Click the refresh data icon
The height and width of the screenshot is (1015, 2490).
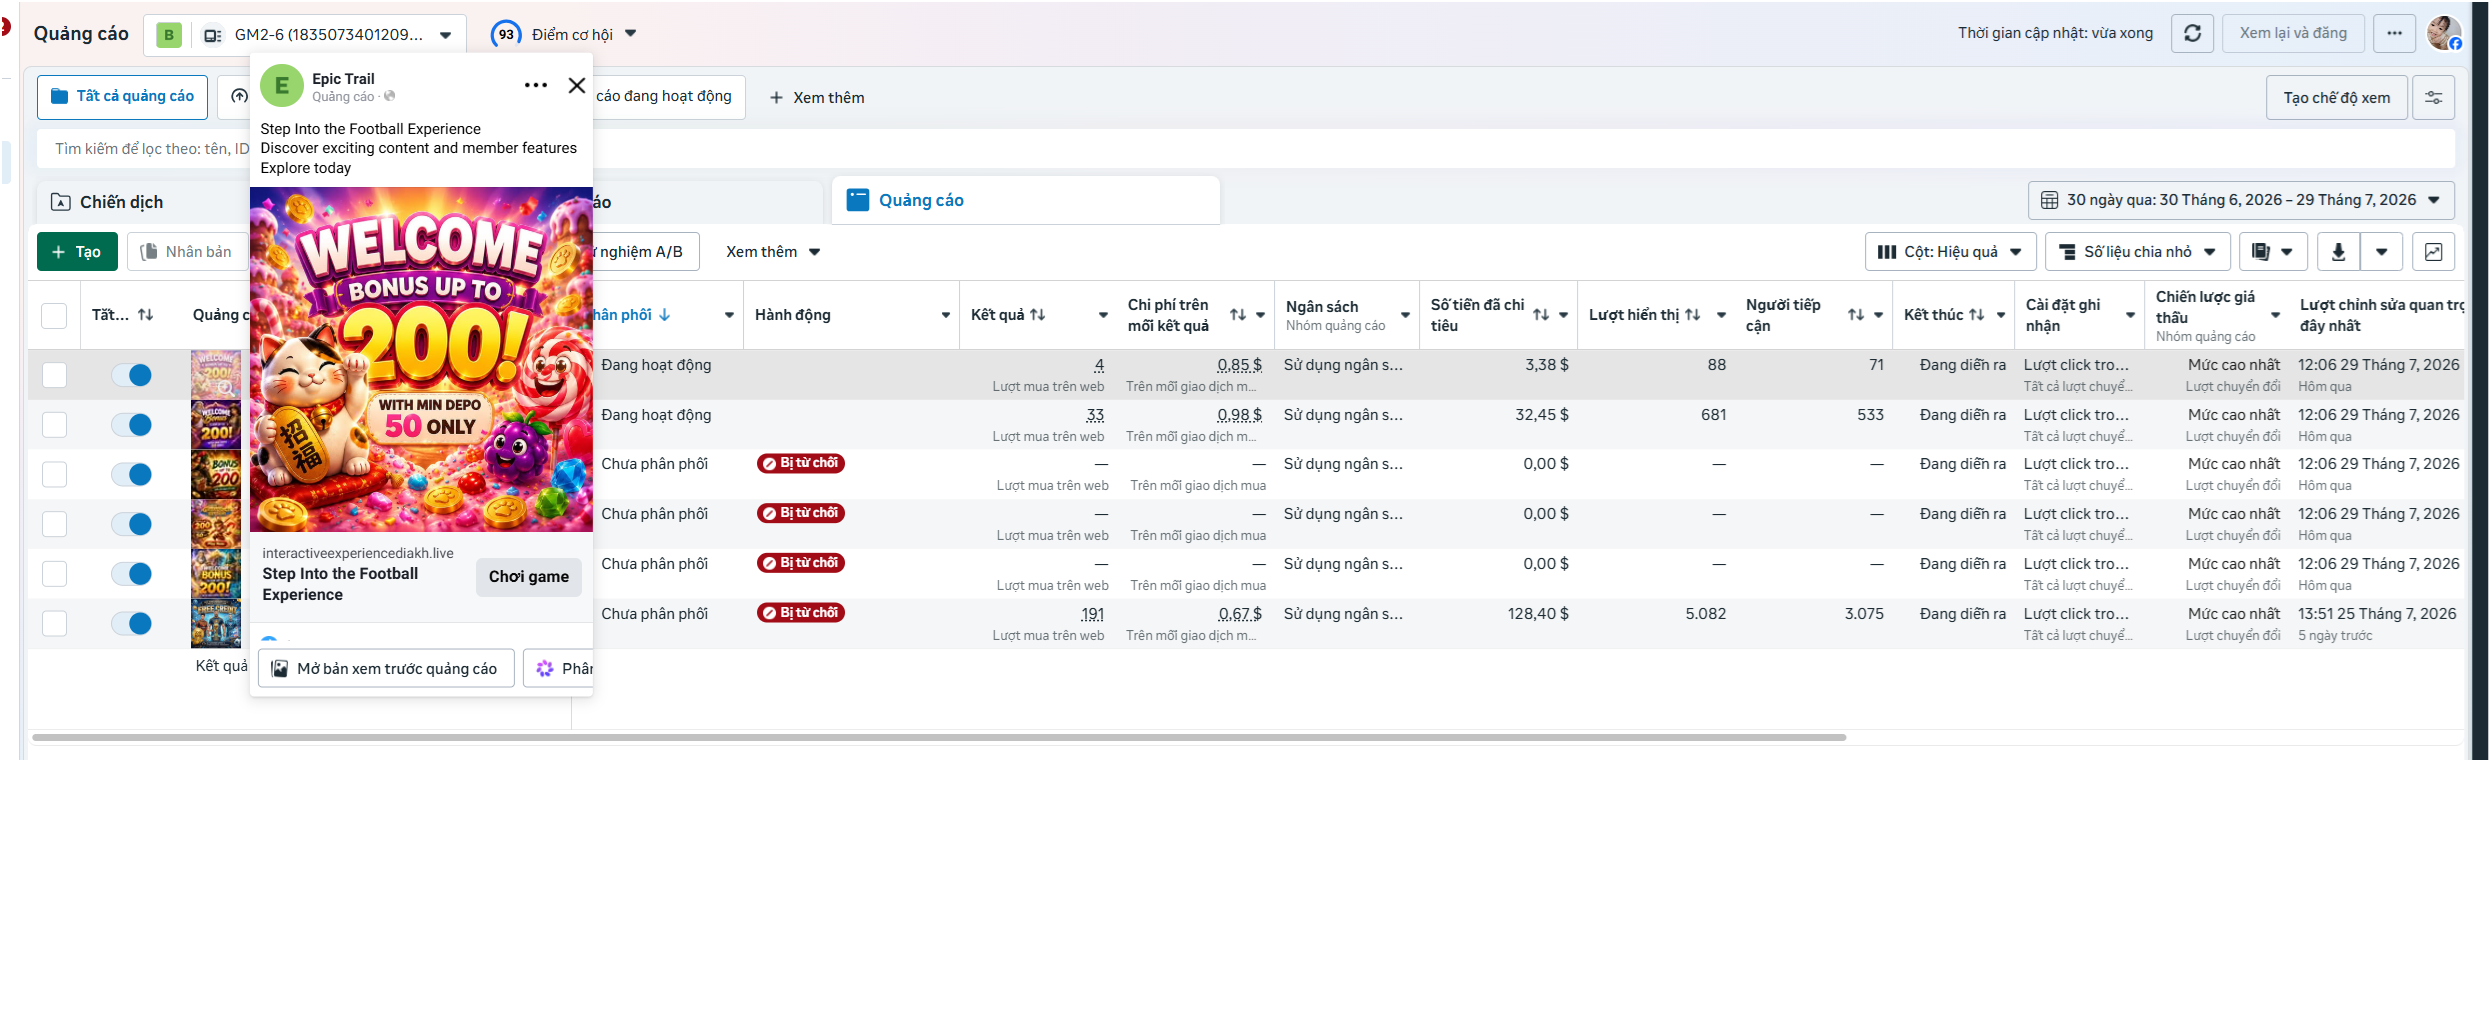click(x=2192, y=33)
